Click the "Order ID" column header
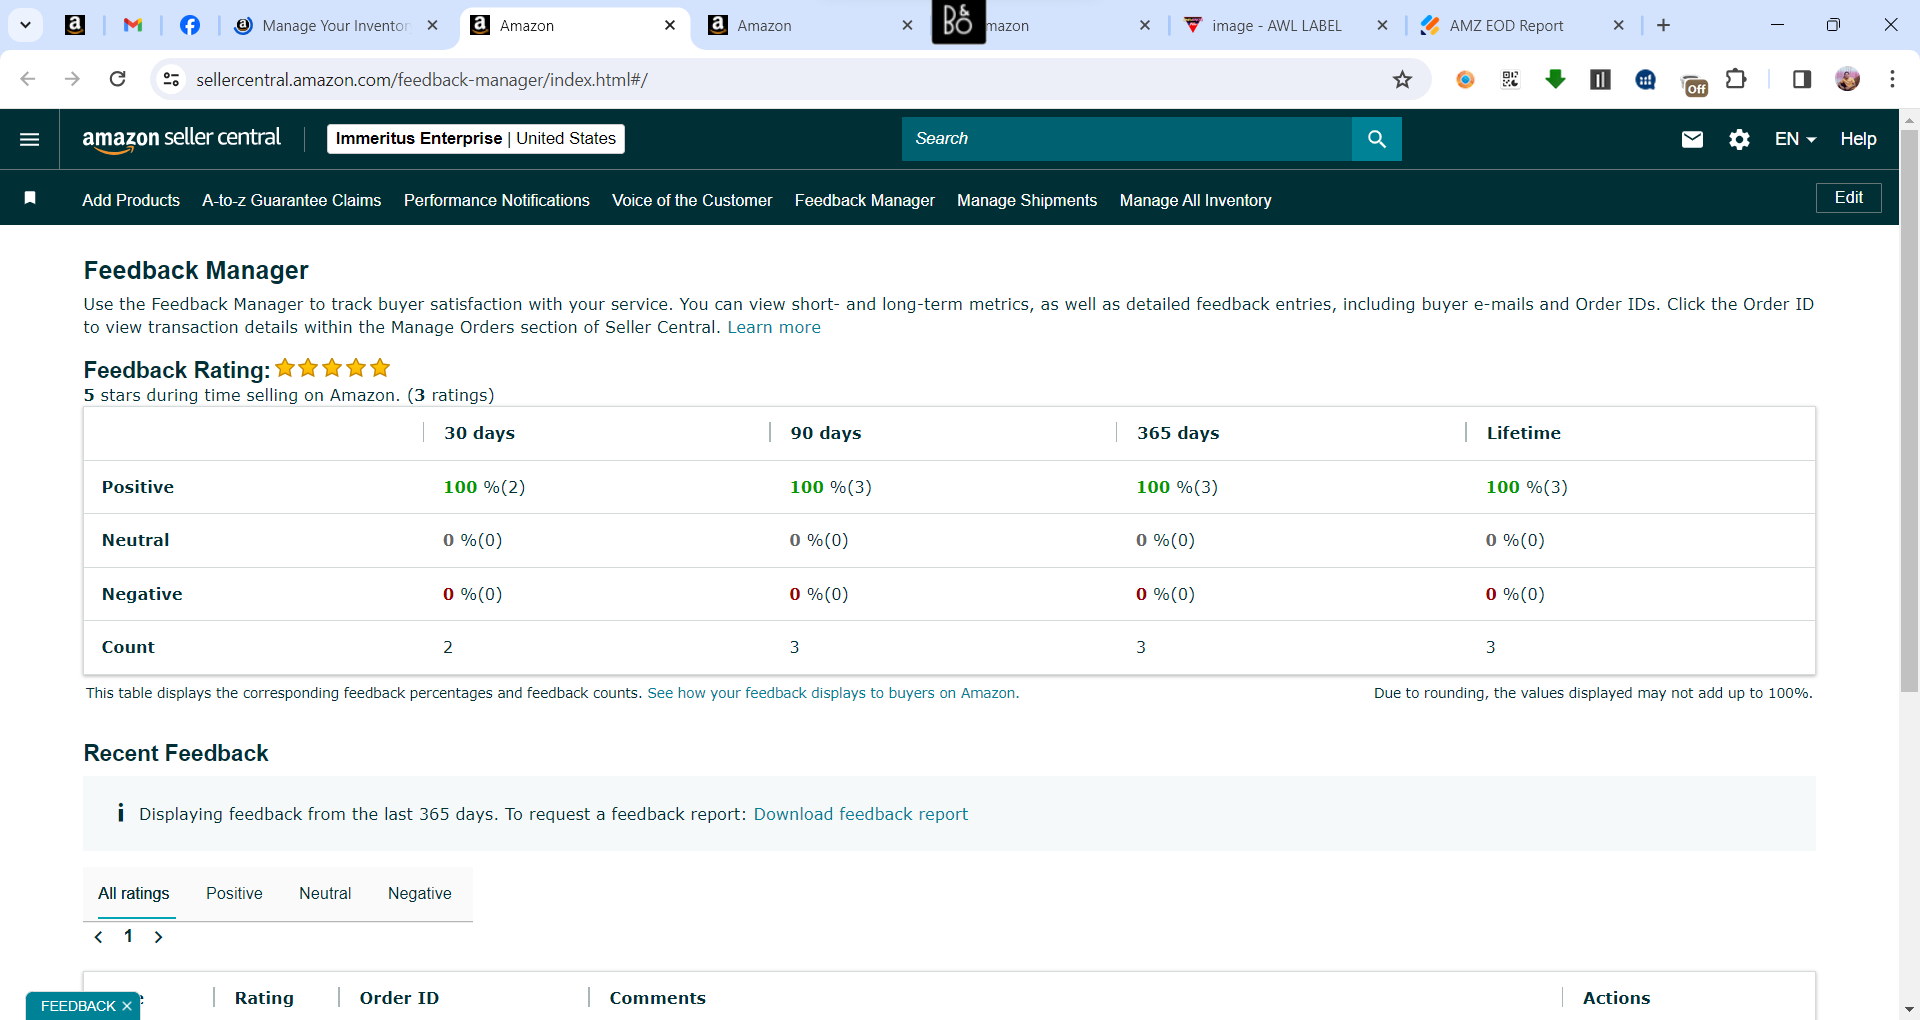 pos(399,998)
